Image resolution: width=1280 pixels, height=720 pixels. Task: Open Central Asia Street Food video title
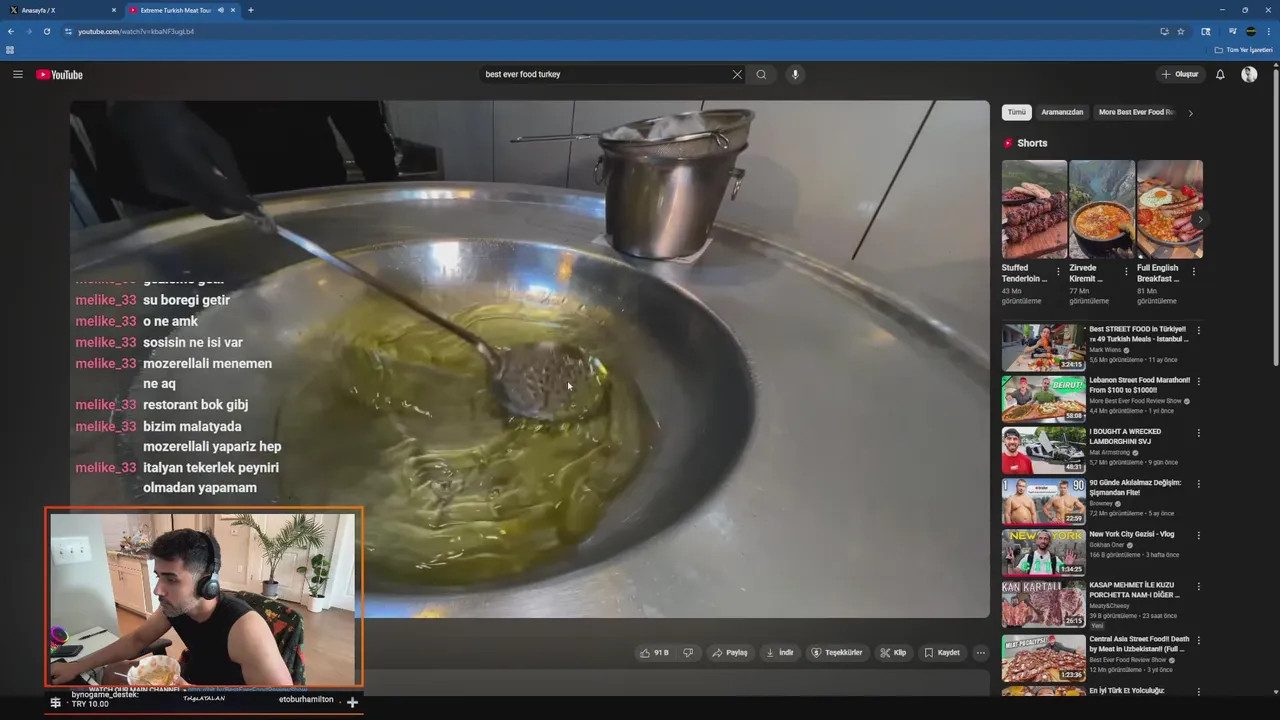pyautogui.click(x=1139, y=644)
